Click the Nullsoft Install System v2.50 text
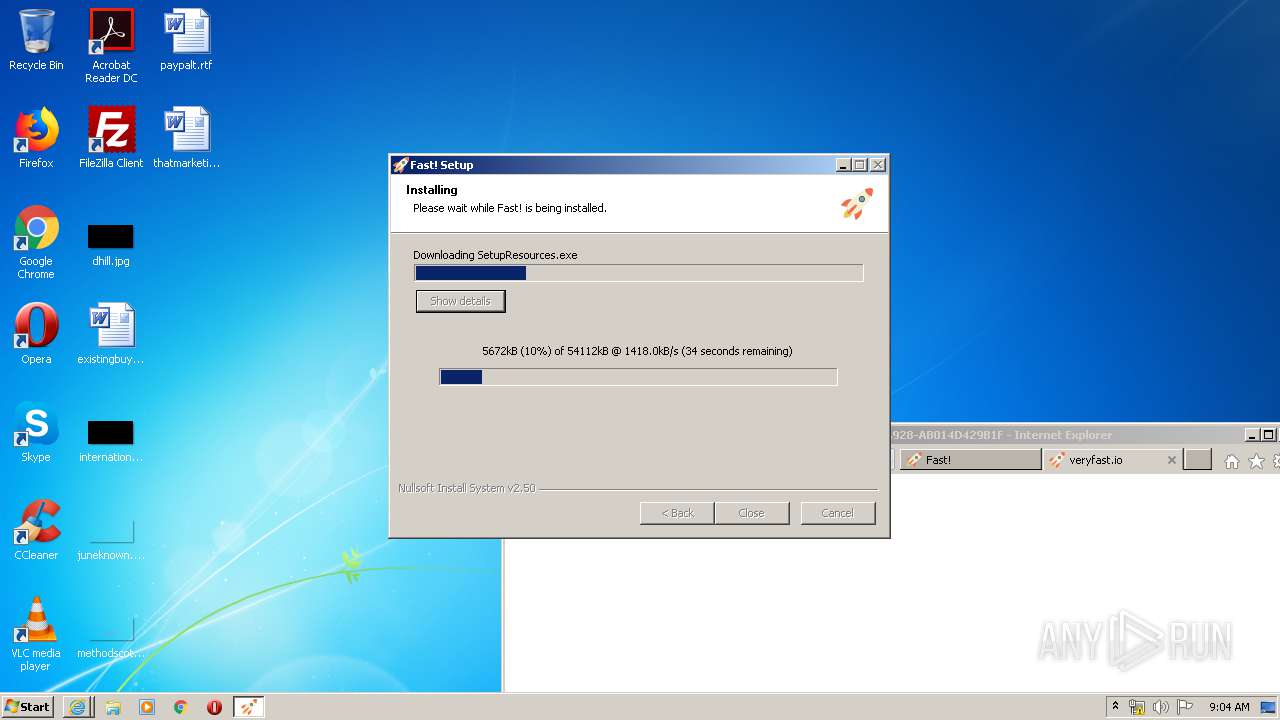This screenshot has height=720, width=1280. pos(466,488)
